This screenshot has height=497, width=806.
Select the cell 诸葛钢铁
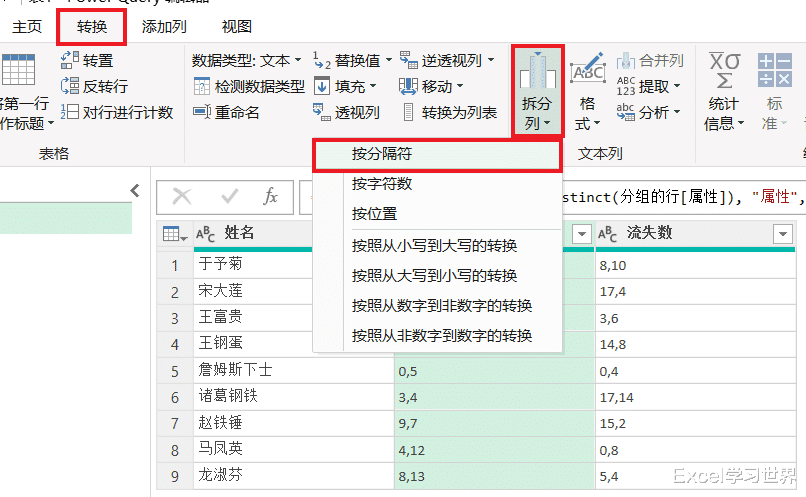pyautogui.click(x=294, y=396)
